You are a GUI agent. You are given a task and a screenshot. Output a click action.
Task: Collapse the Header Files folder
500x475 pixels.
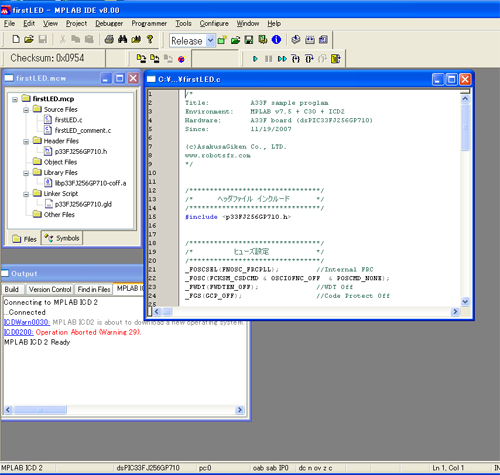(26, 142)
